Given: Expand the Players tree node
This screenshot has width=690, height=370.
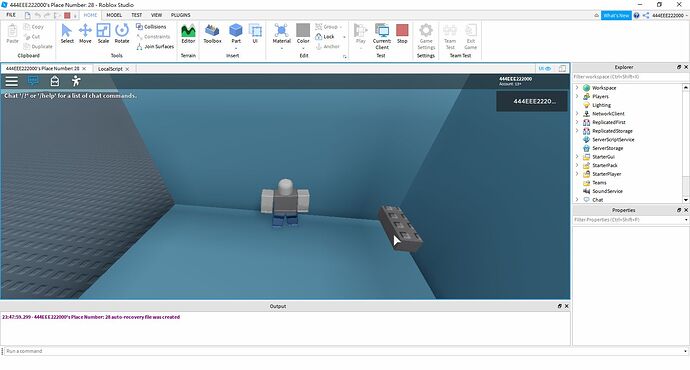Looking at the screenshot, I should 577,96.
